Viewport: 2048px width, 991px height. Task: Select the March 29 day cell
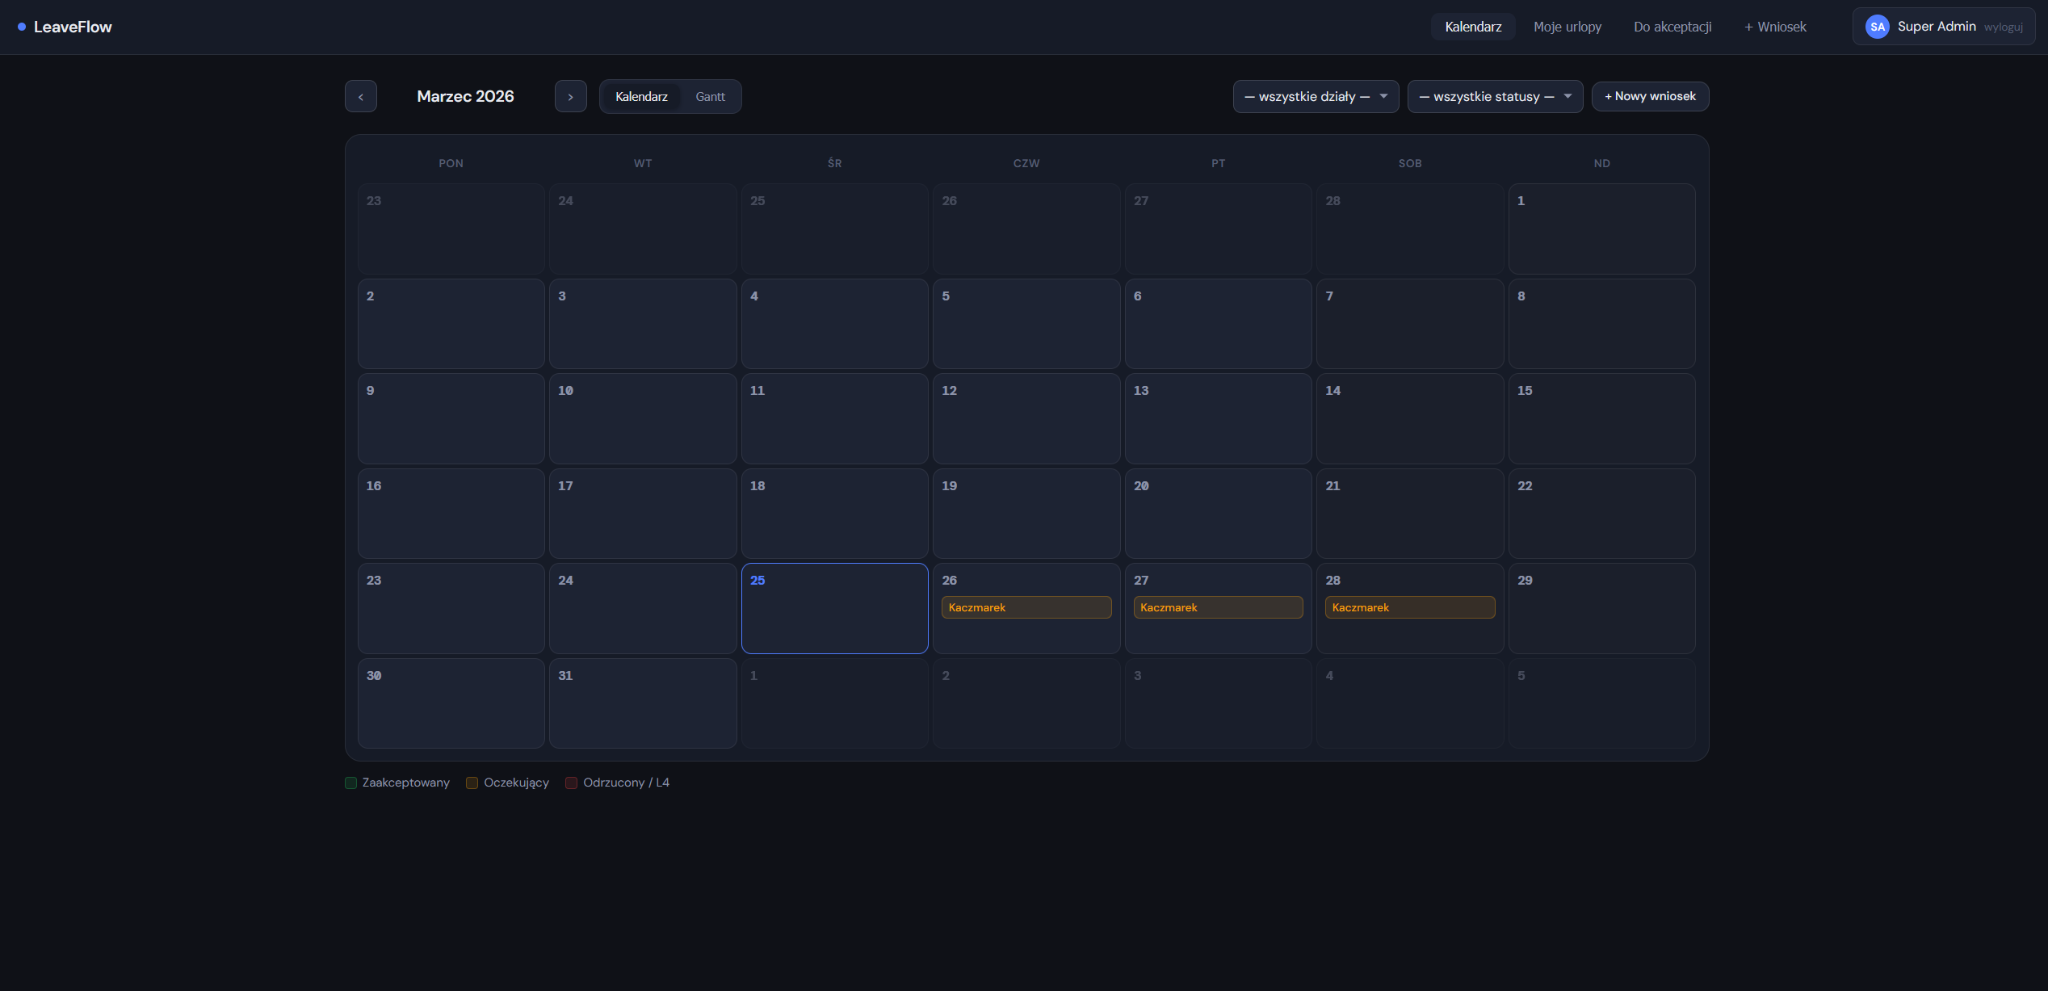(1602, 608)
